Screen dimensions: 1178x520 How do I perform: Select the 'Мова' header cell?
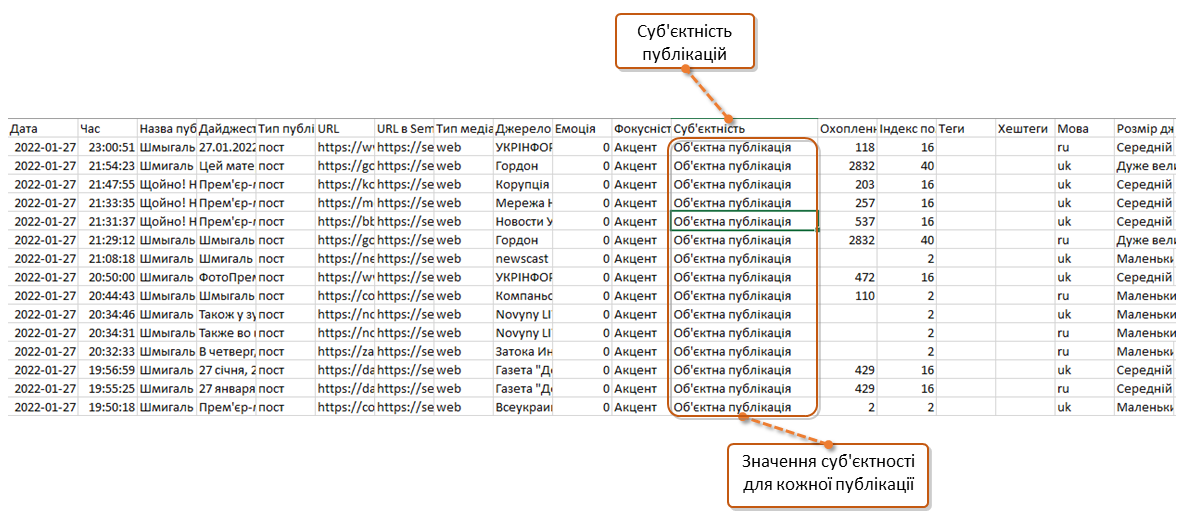click(x=1085, y=128)
